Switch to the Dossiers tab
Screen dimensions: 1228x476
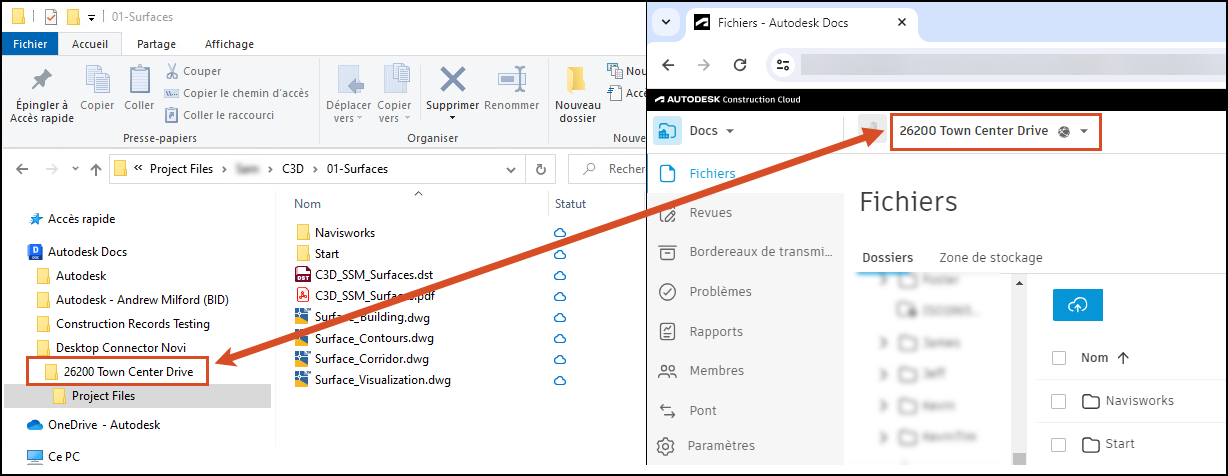[x=888, y=257]
